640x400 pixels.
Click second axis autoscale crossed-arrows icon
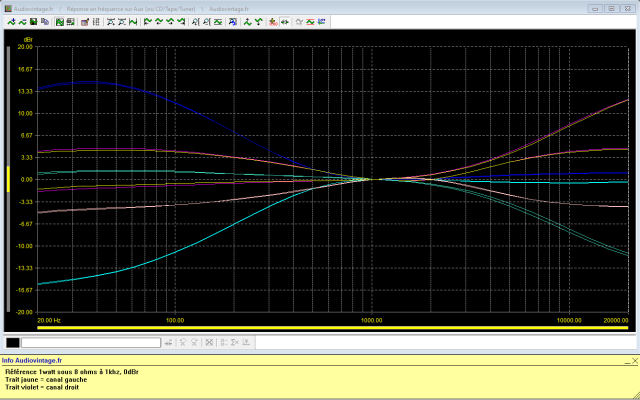click(122, 22)
